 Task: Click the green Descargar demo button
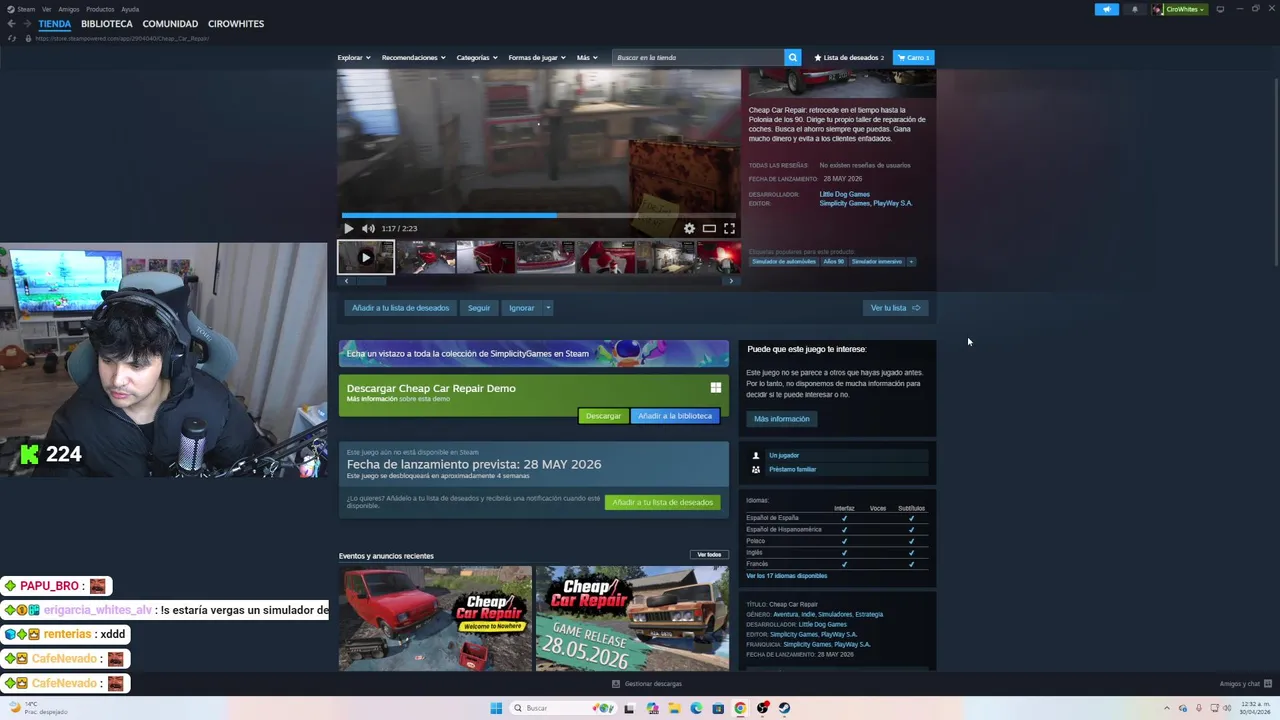[x=603, y=416]
